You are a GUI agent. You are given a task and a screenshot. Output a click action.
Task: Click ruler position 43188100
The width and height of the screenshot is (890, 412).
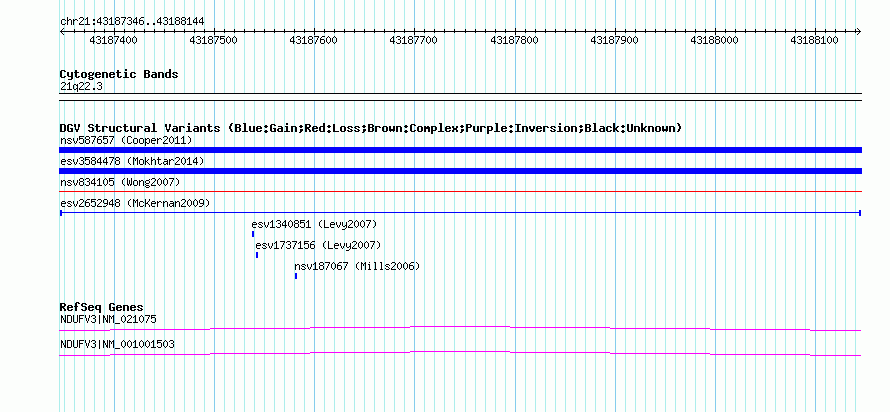(815, 40)
